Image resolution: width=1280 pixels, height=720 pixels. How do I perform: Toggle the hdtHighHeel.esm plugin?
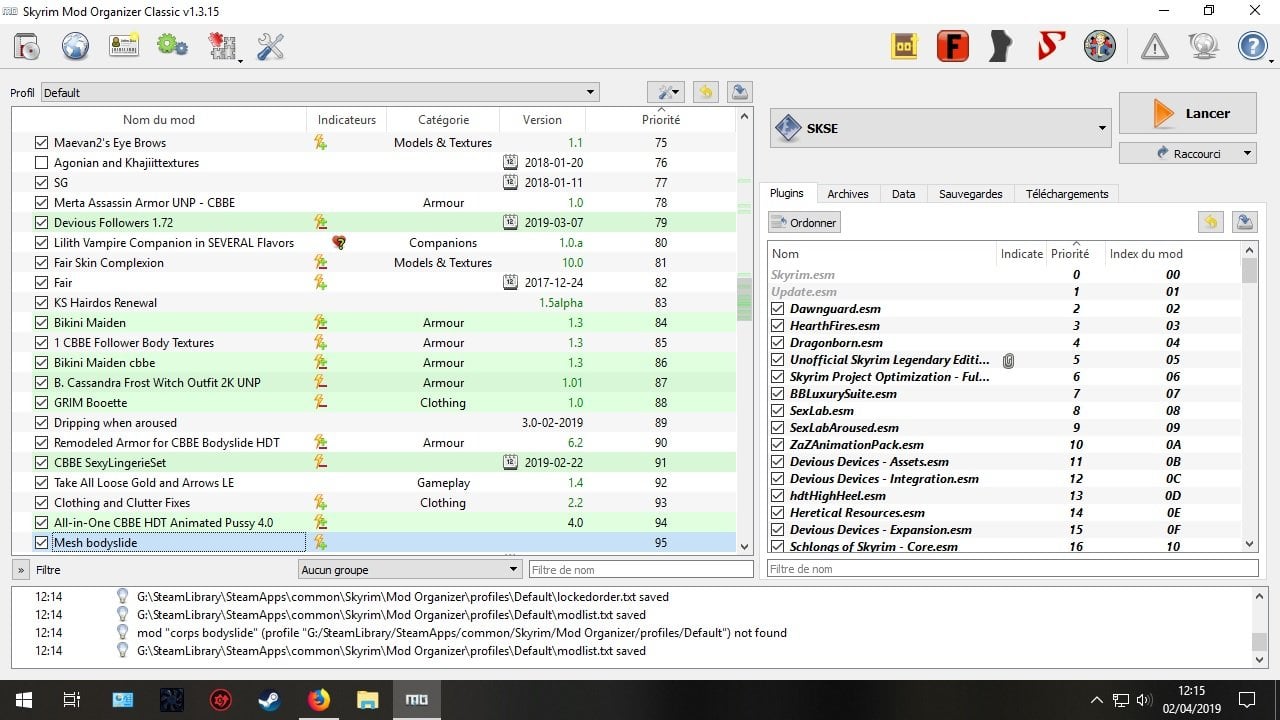pyautogui.click(x=778, y=495)
